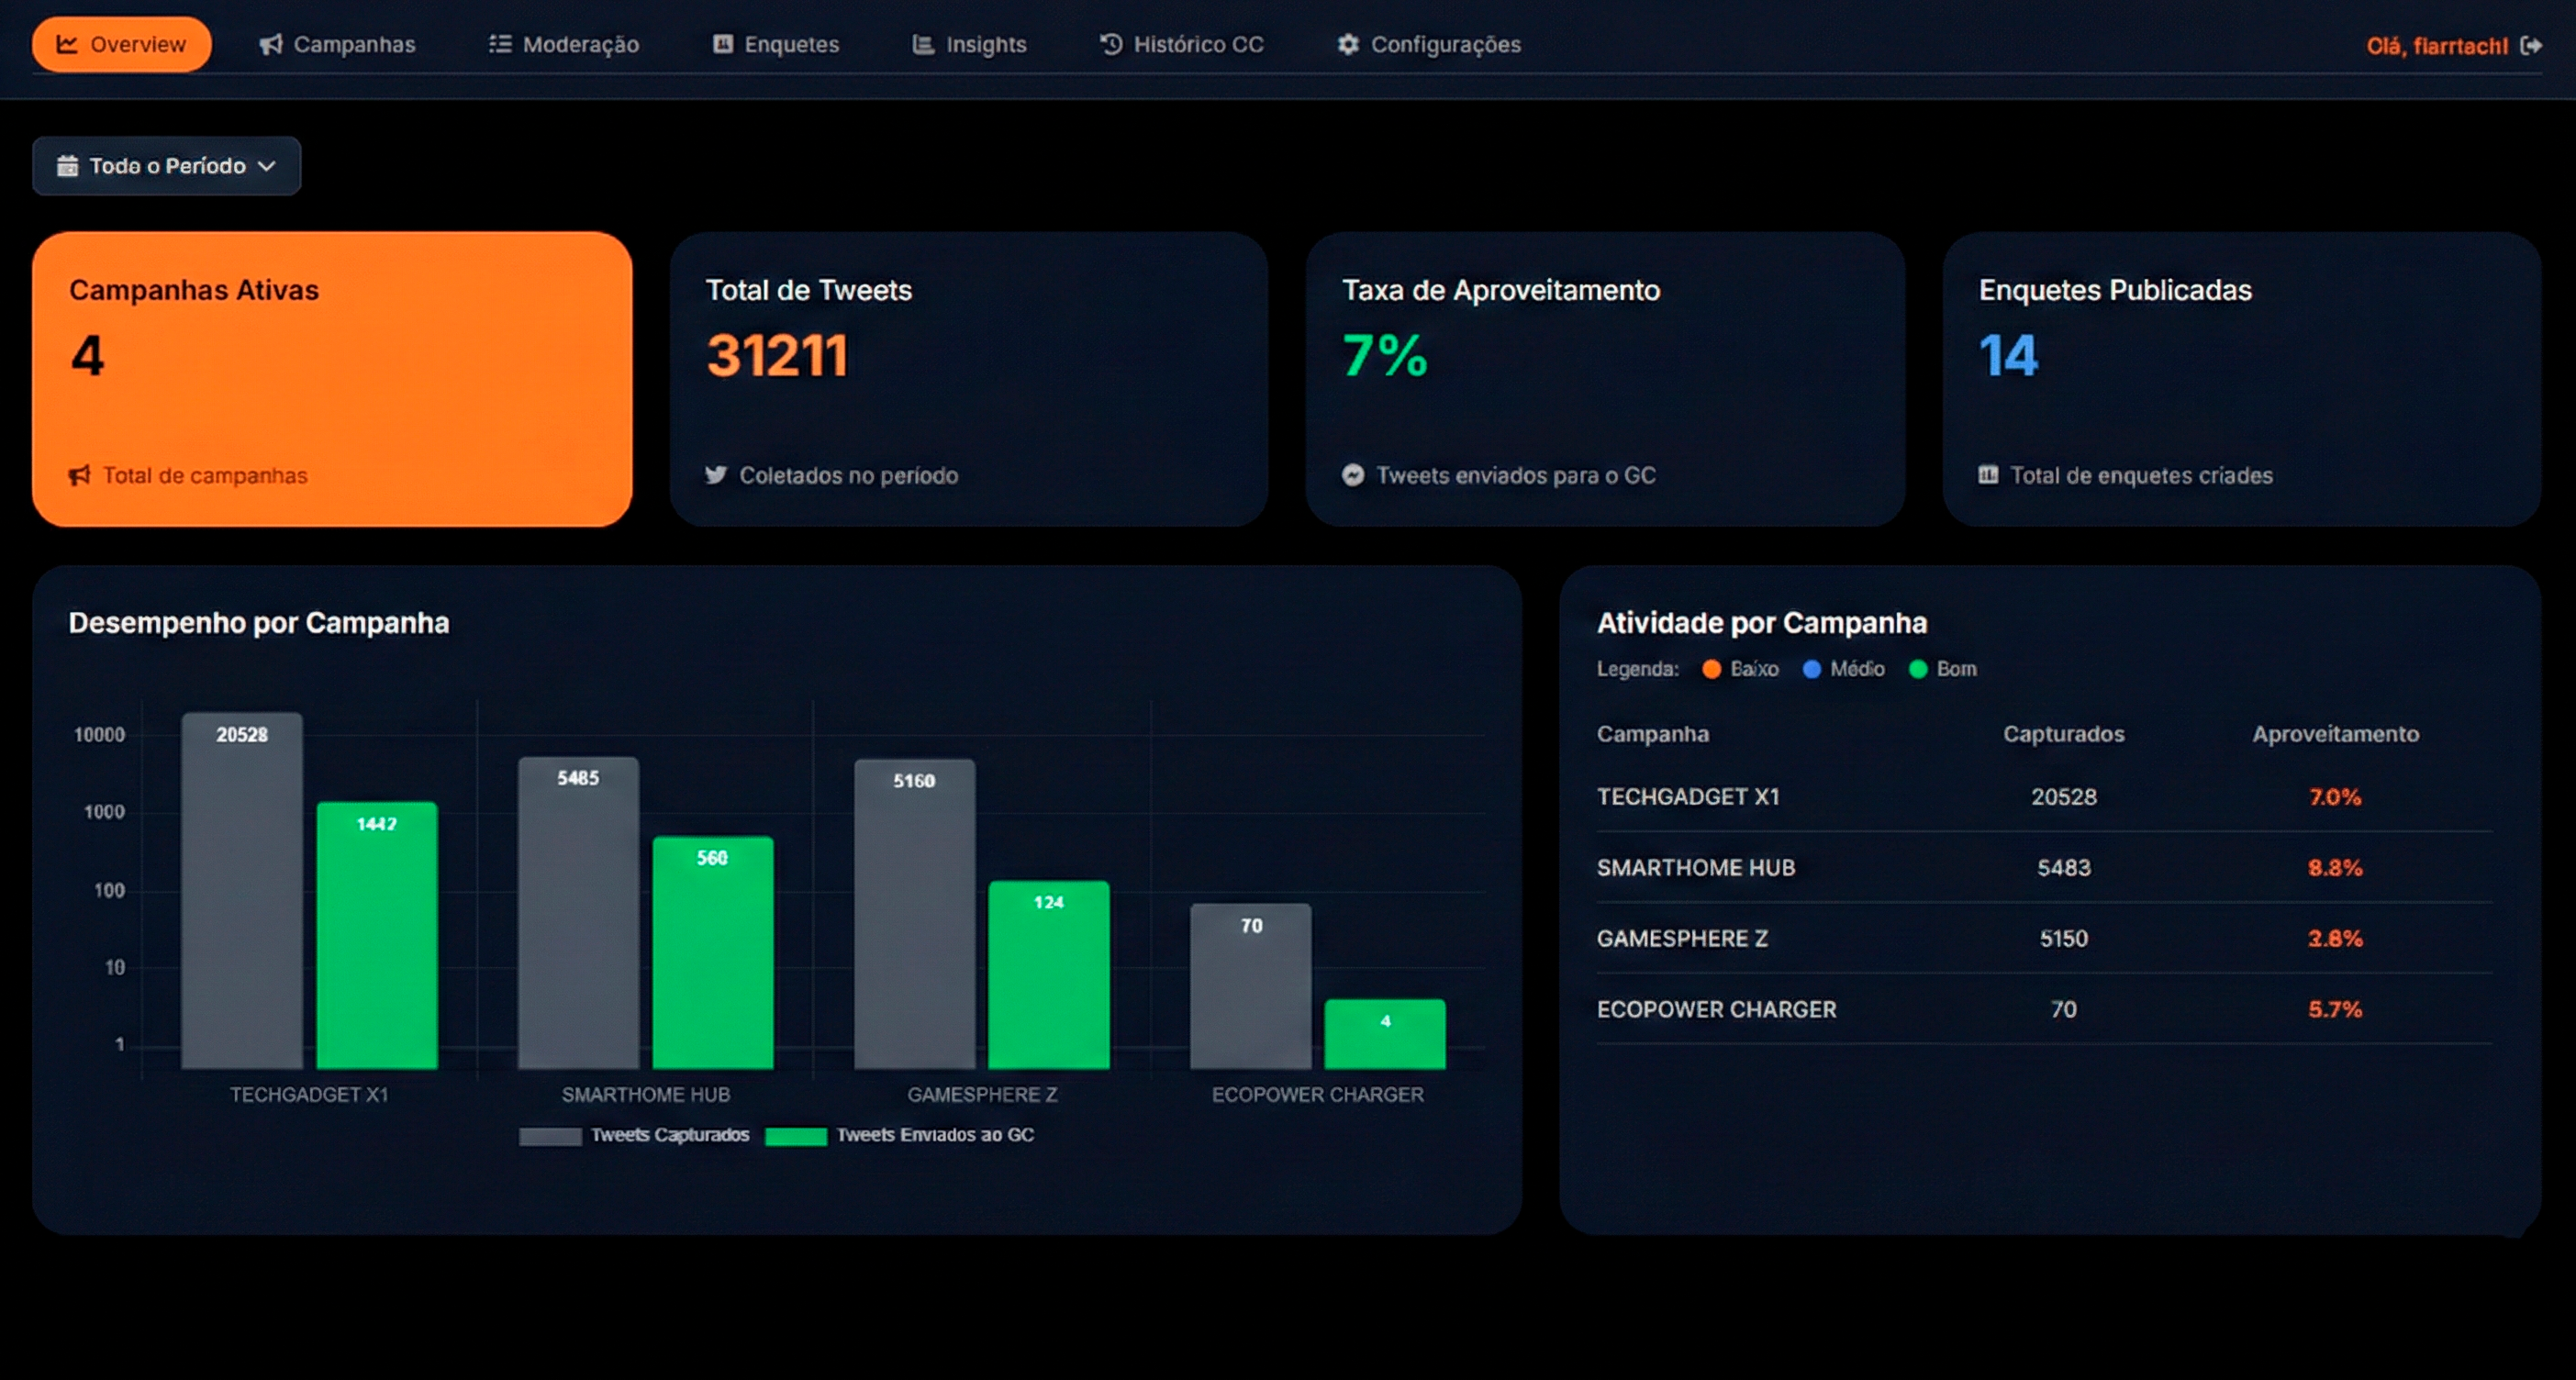Click the history clock icon for Histórico CC
The width and height of the screenshot is (2576, 1380).
(1110, 45)
